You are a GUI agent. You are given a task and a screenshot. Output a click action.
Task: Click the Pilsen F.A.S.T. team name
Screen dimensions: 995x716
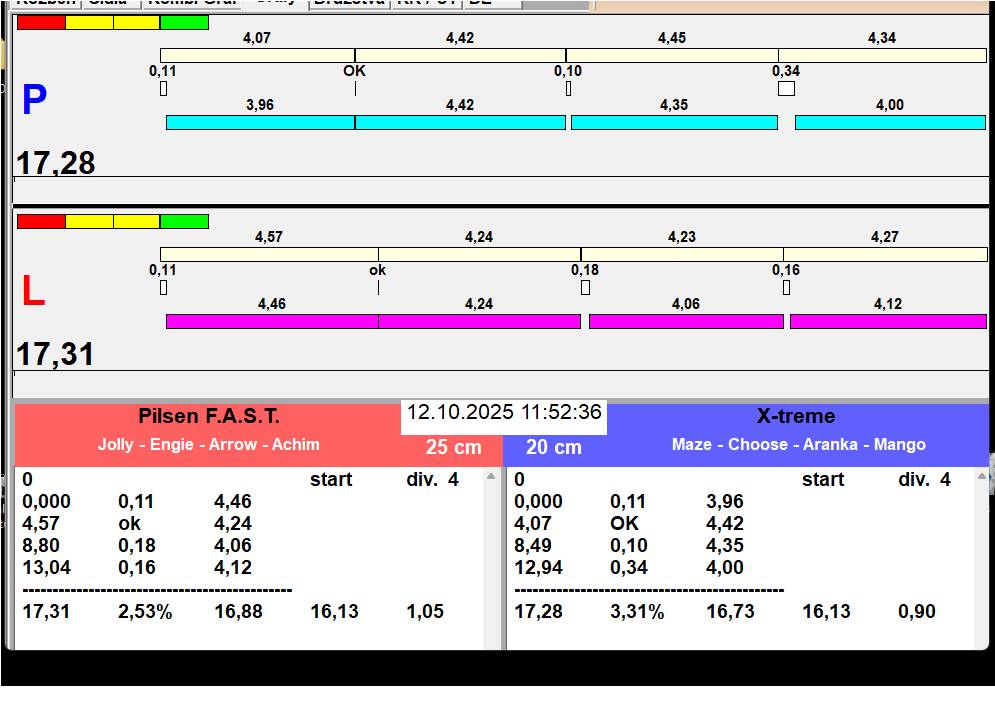(209, 416)
